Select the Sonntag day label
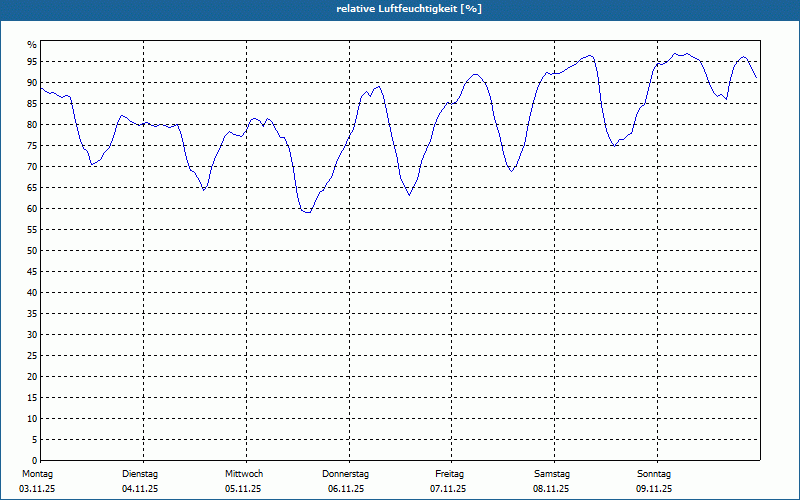This screenshot has width=800, height=500. point(654,474)
